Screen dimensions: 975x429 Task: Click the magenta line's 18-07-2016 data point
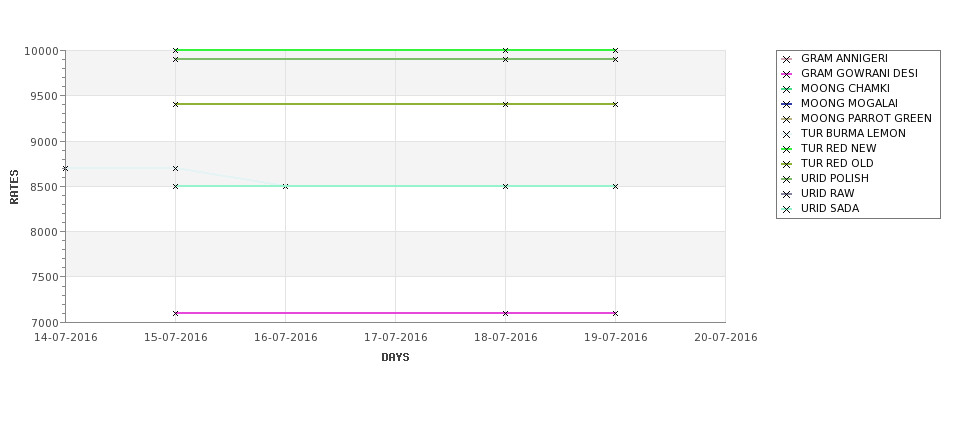506,313
